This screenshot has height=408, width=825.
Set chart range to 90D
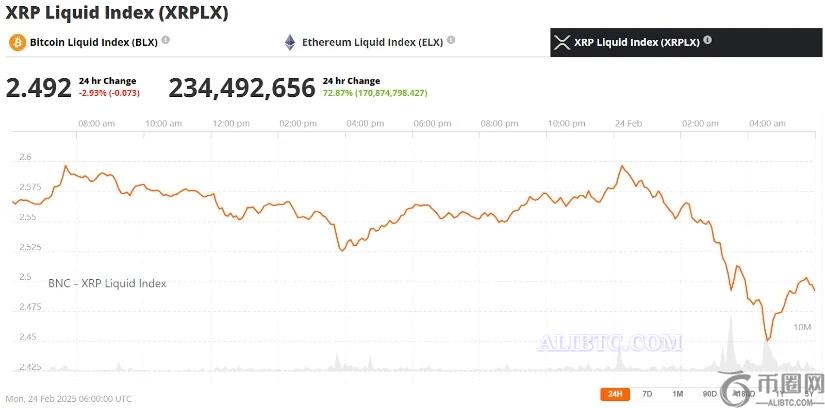coord(709,394)
